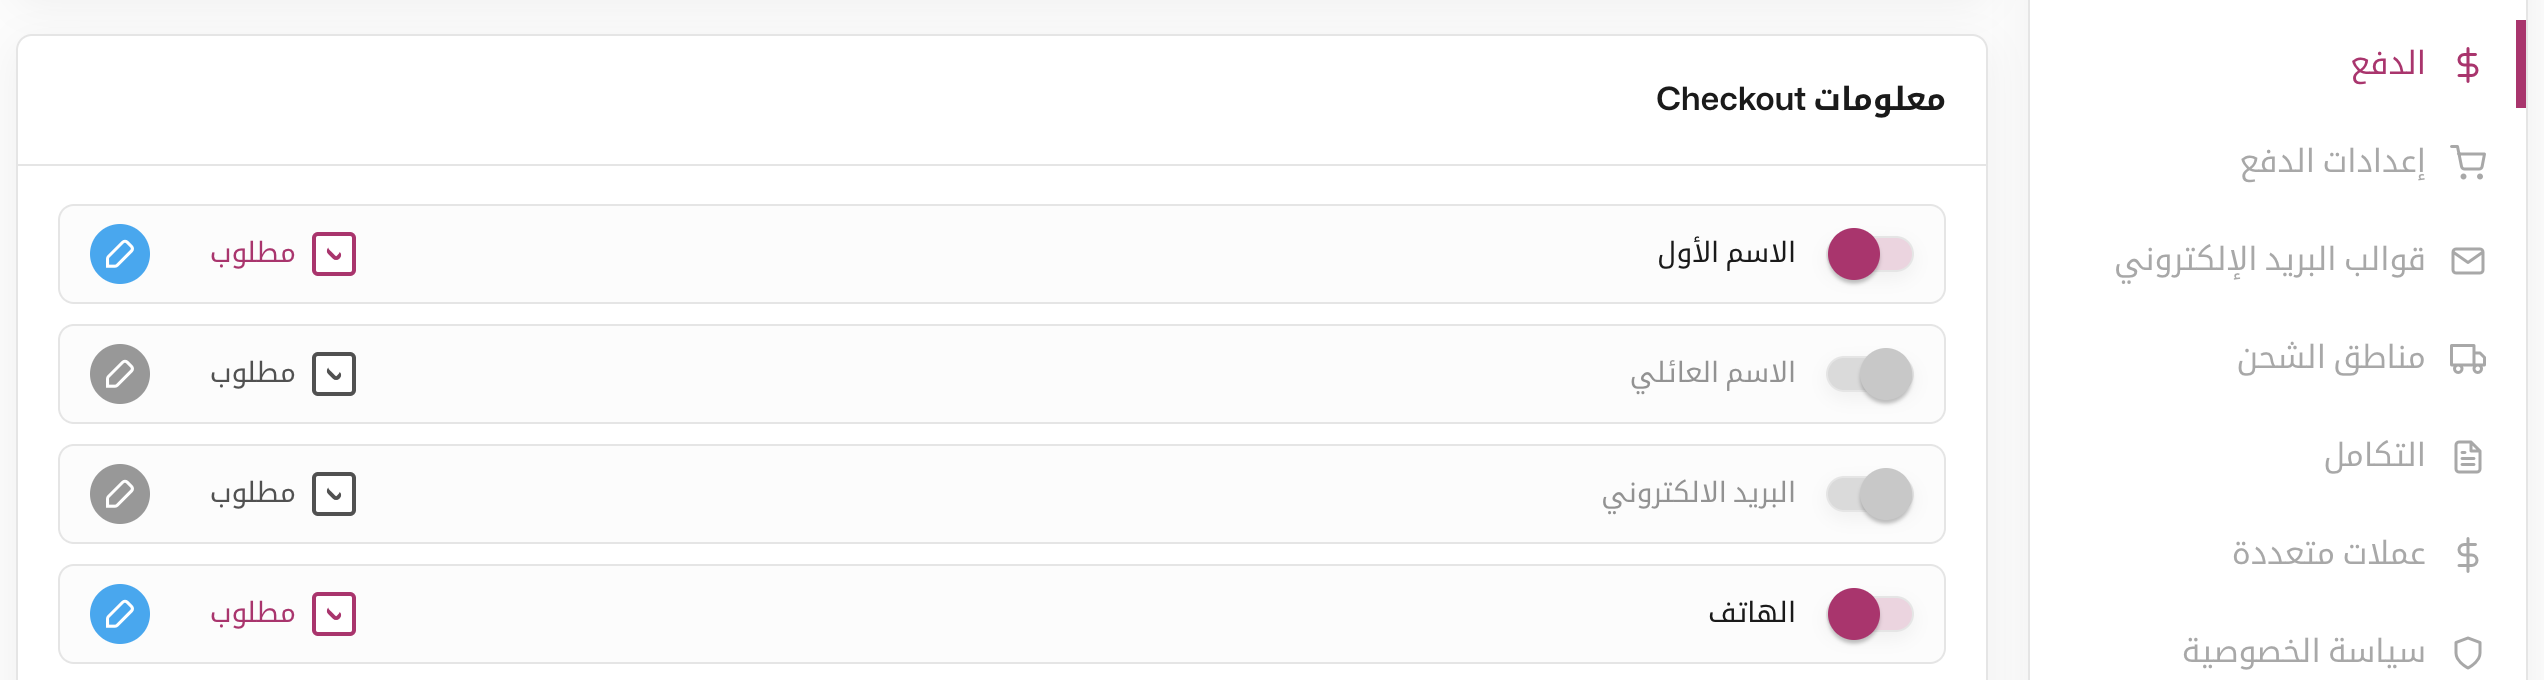Enable the الاسم العائلي field toggle
Image resolution: width=2544 pixels, height=680 pixels.
click(x=1870, y=374)
